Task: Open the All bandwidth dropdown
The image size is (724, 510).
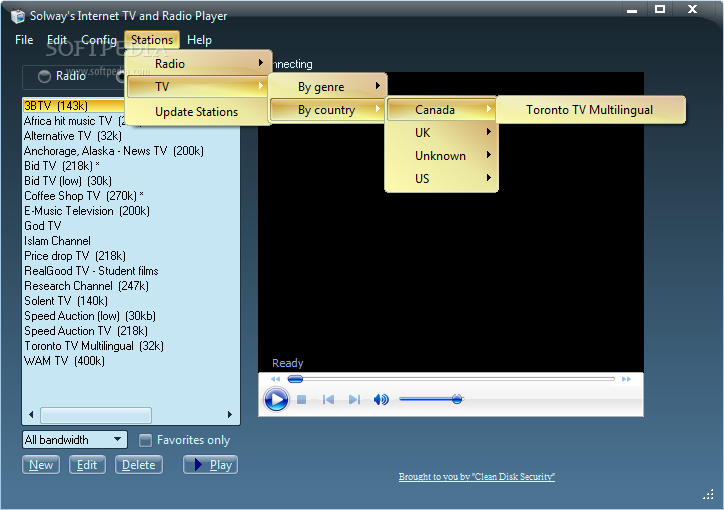Action: (x=75, y=440)
